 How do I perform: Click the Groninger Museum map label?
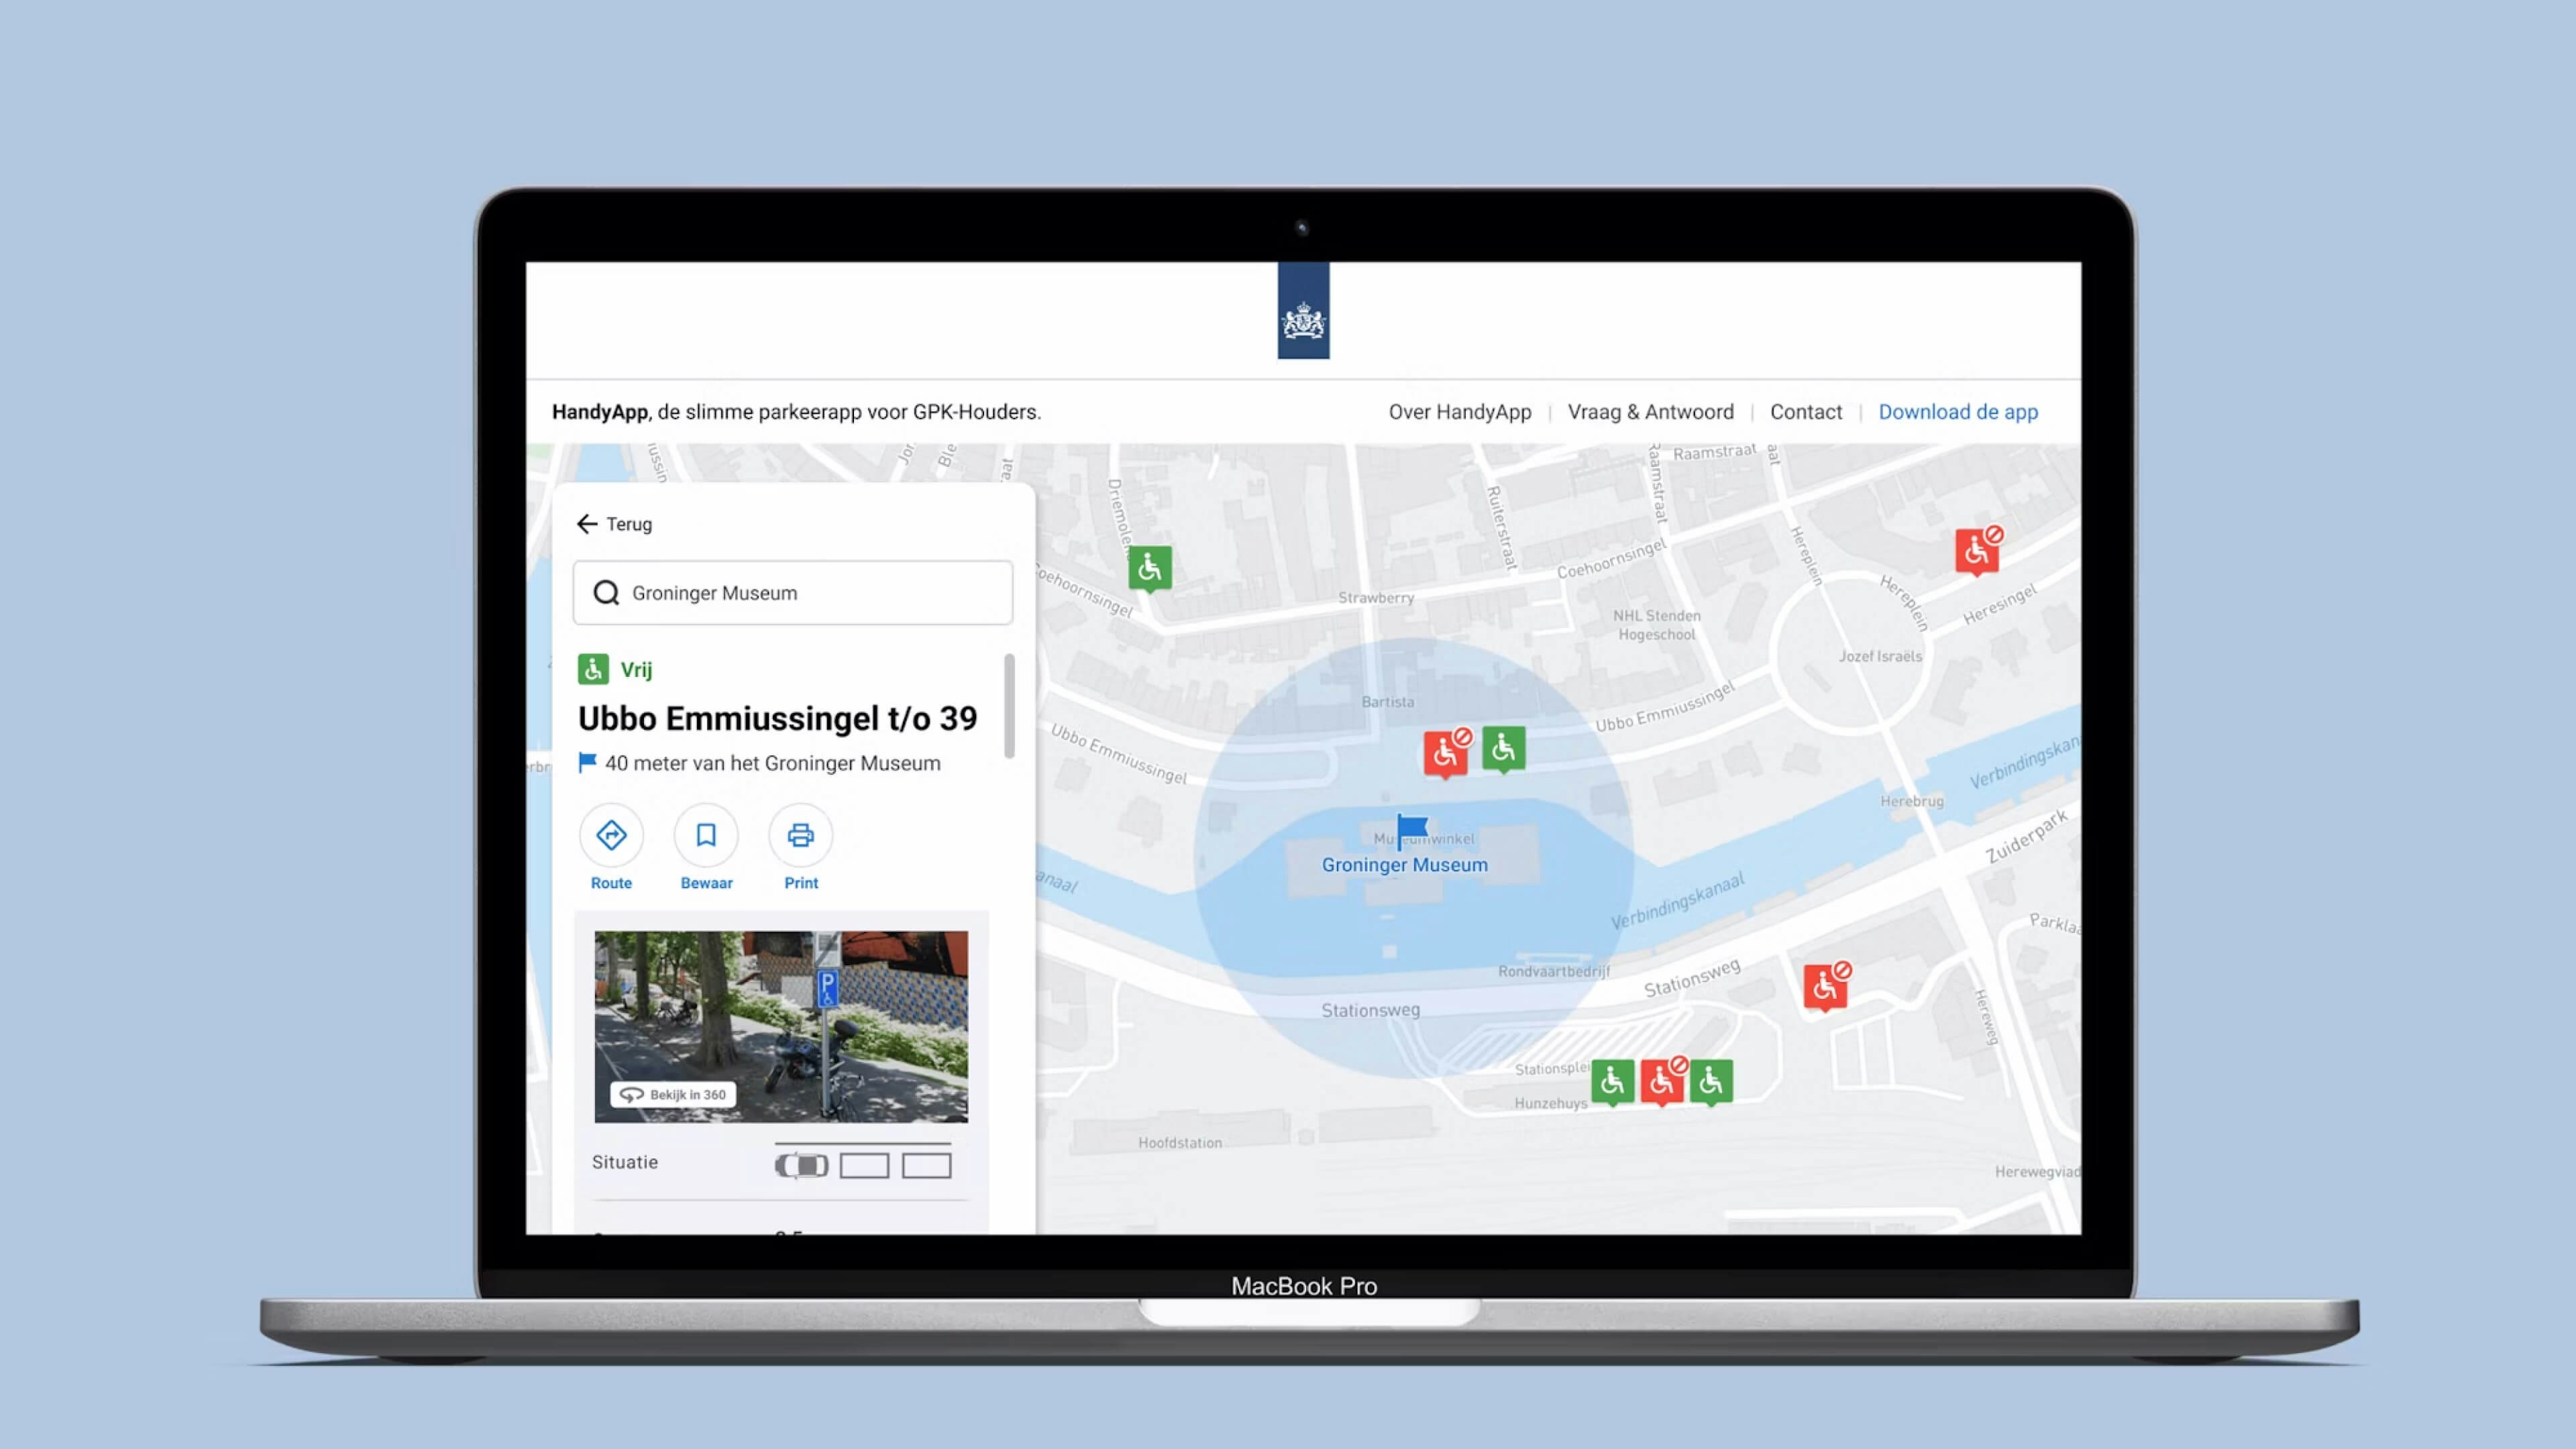pyautogui.click(x=1404, y=865)
